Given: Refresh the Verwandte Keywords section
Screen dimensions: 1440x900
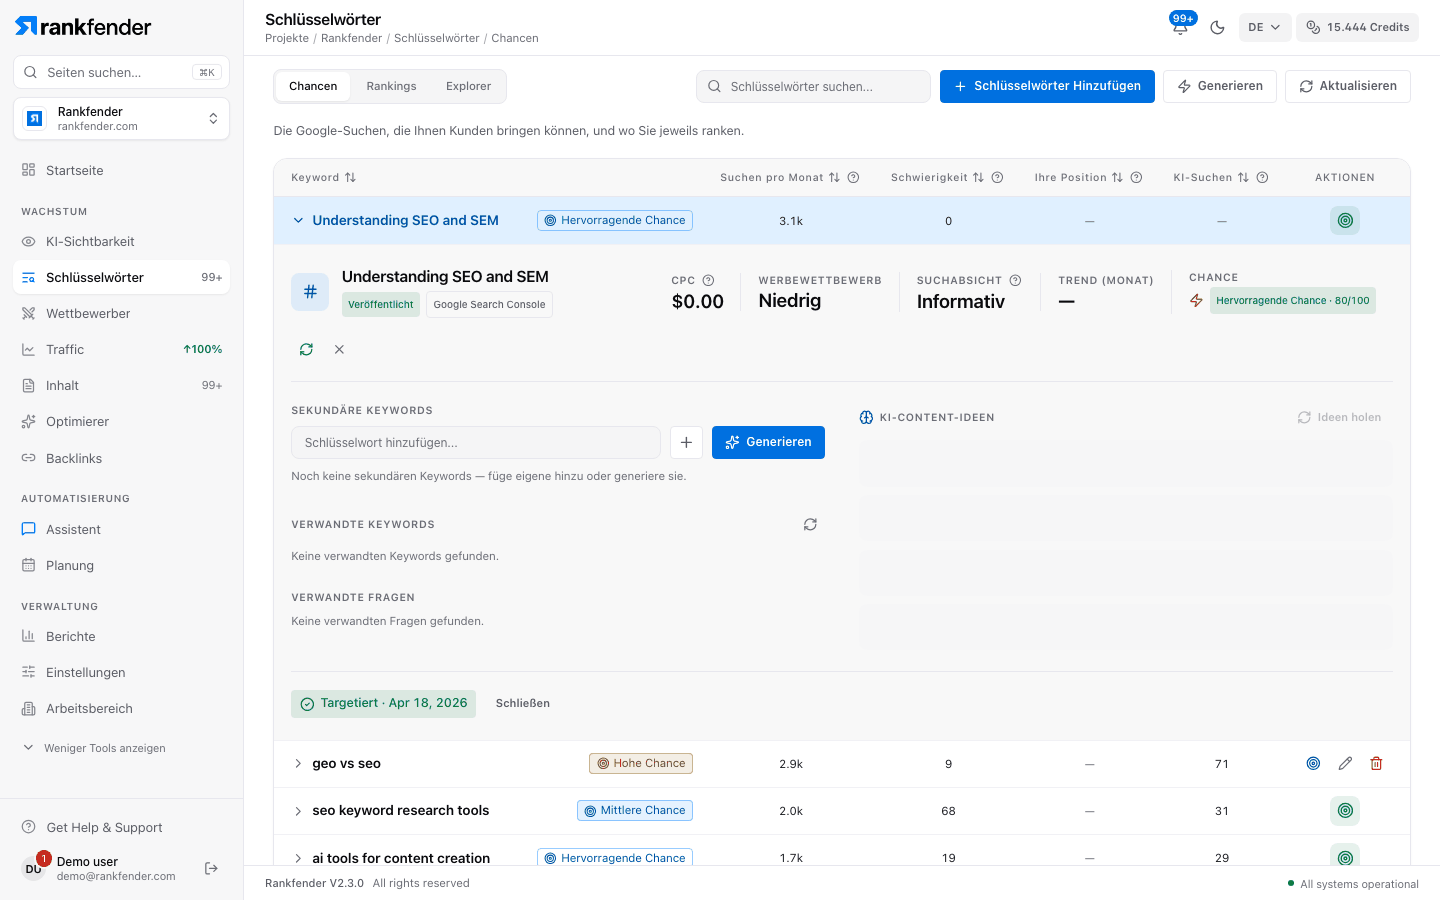Looking at the screenshot, I should coord(810,524).
